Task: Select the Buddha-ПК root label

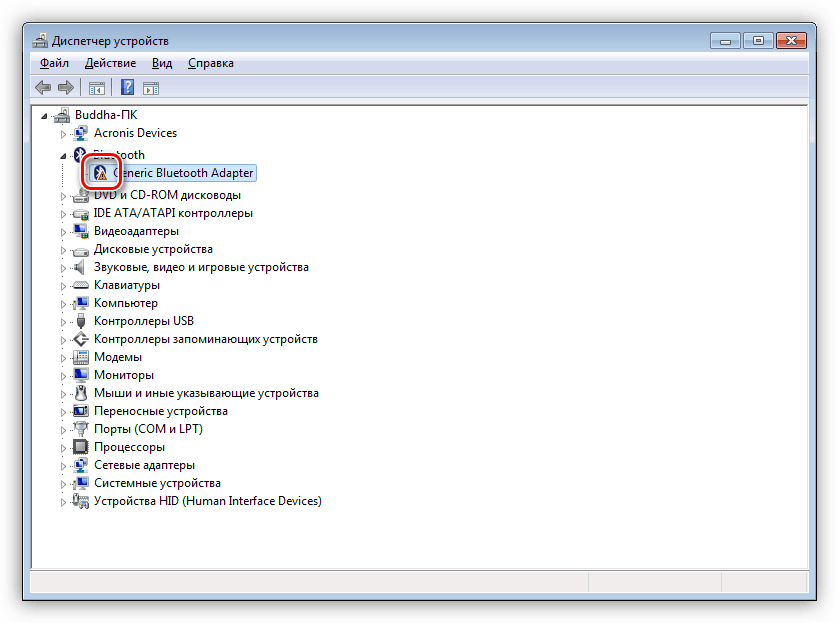Action: (x=106, y=115)
